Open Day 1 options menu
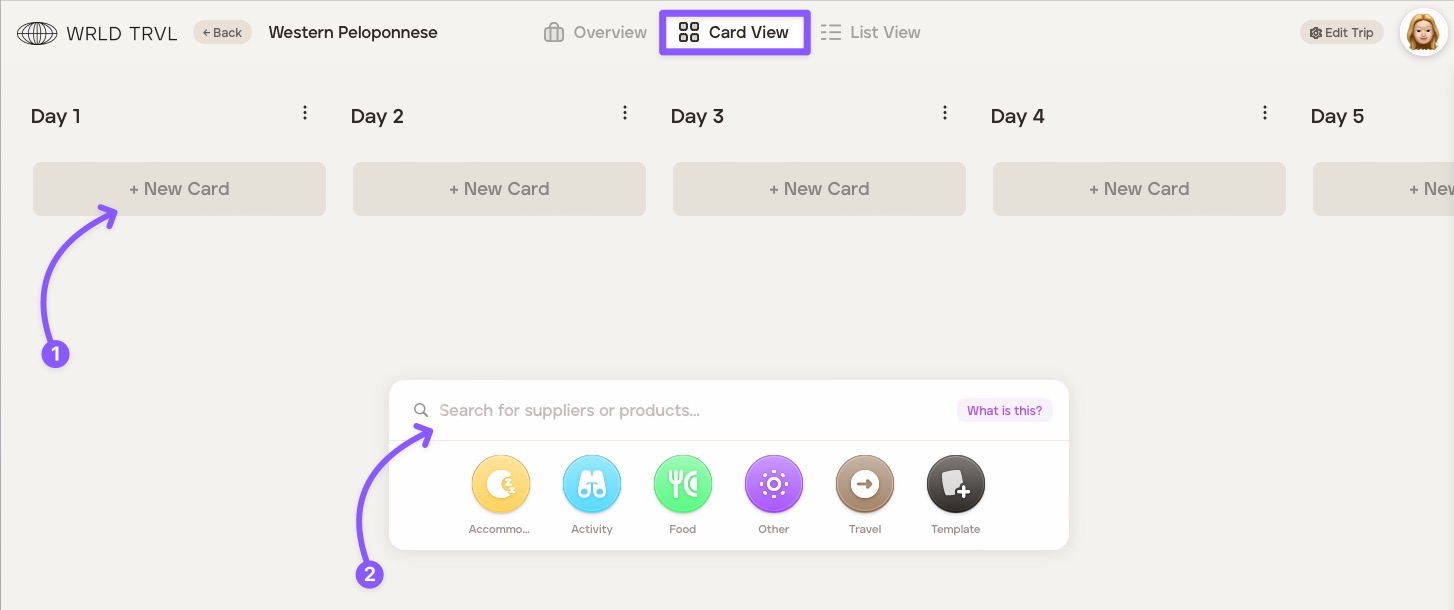The image size is (1454, 610). click(x=305, y=113)
